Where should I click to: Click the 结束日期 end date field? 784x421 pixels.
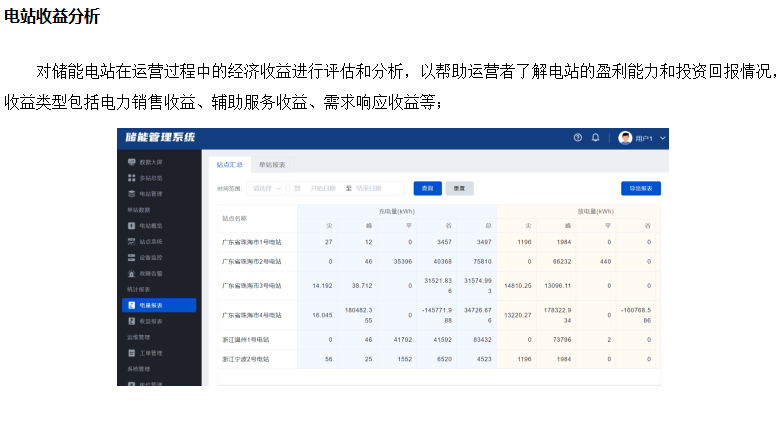click(376, 188)
